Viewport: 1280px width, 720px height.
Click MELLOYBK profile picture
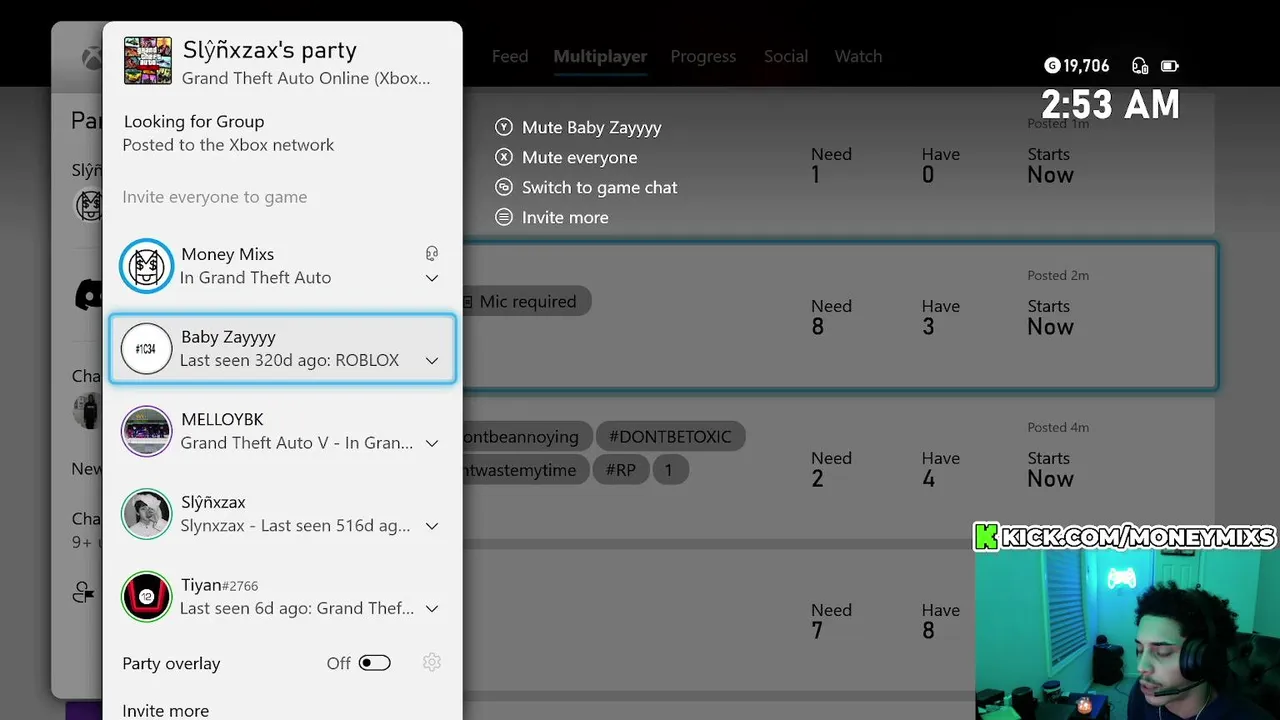click(x=146, y=431)
